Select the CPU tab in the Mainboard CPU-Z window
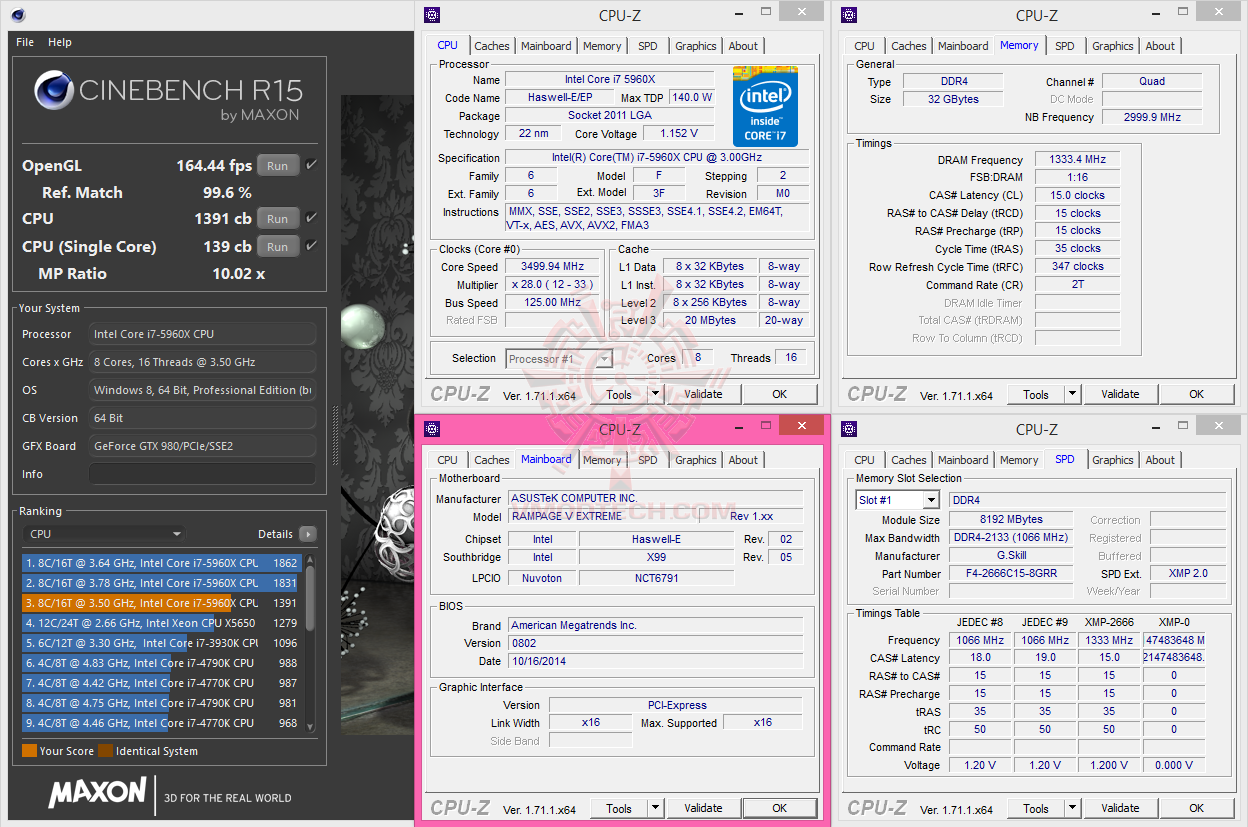The height and width of the screenshot is (827, 1248). coord(448,460)
